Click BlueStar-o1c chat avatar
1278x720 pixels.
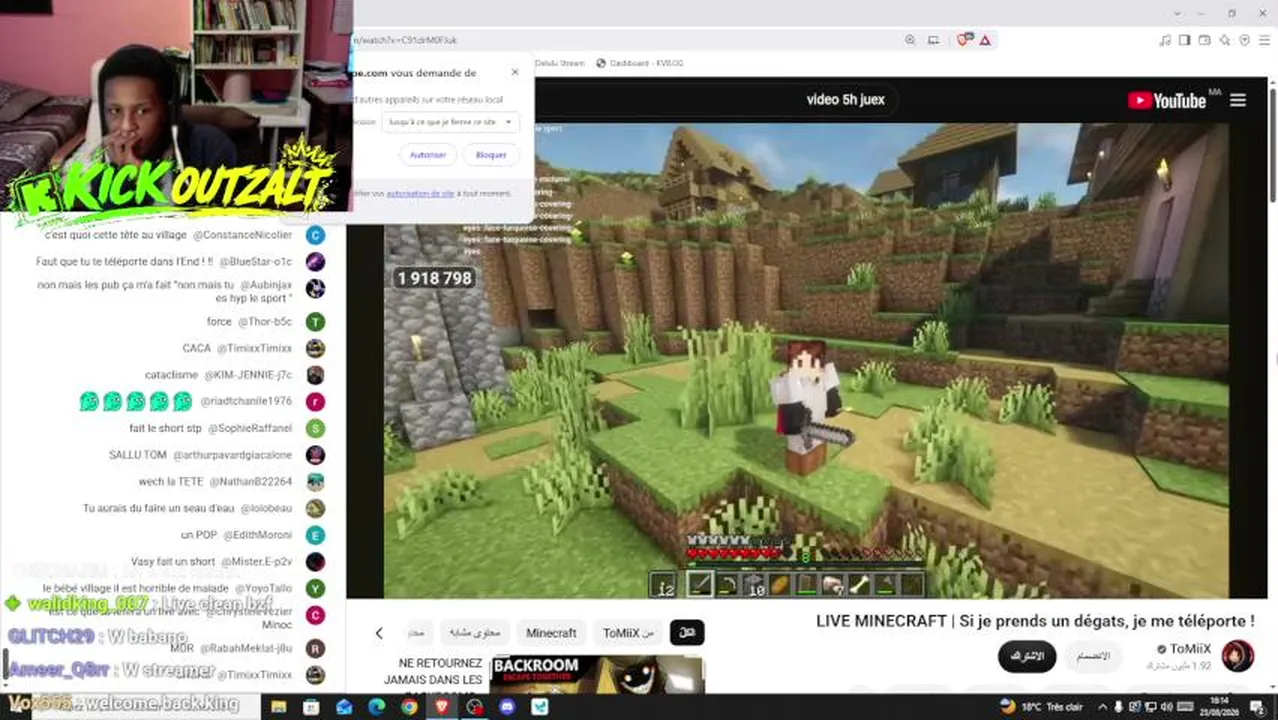tap(315, 262)
